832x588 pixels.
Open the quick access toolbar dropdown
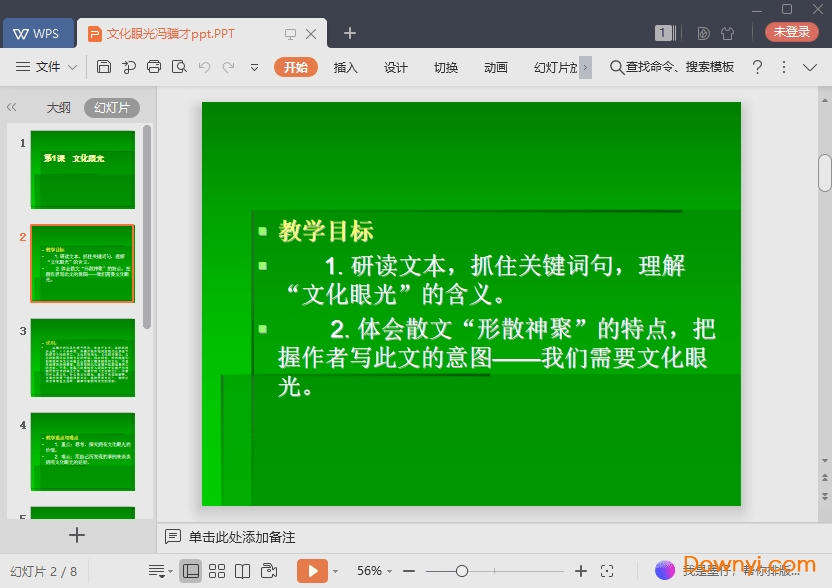coord(254,67)
